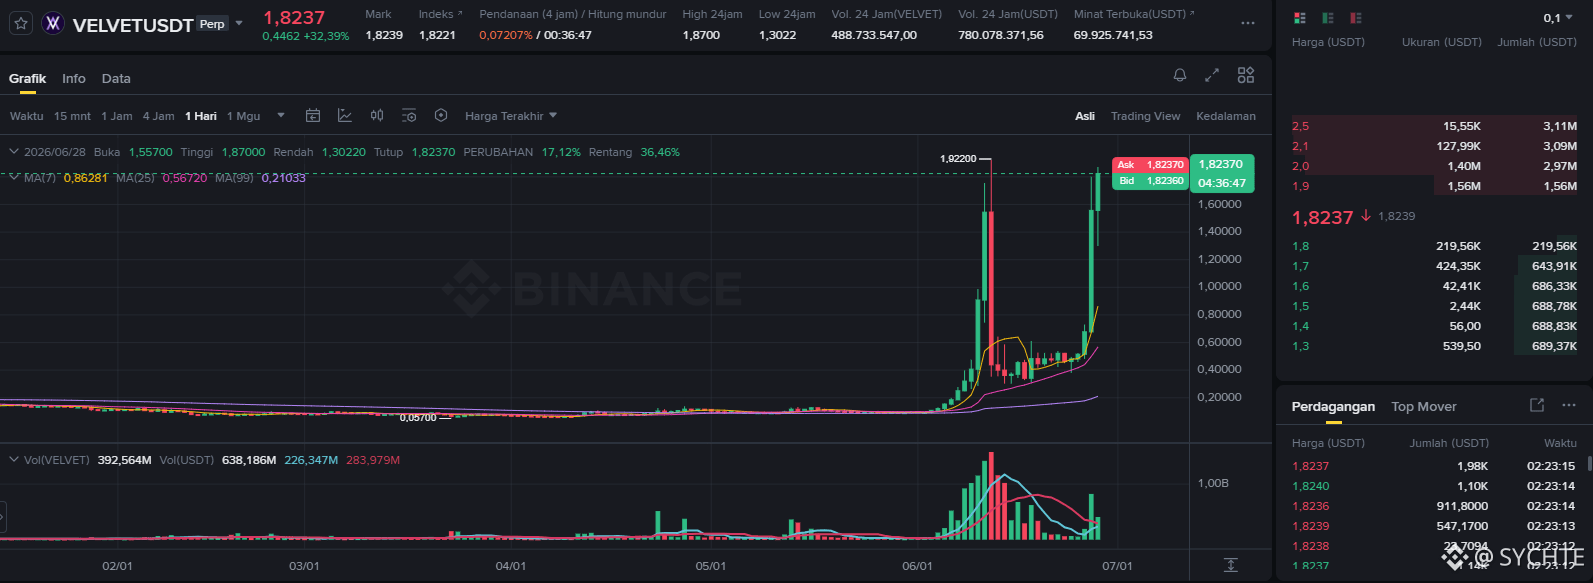The height and width of the screenshot is (583, 1593).
Task: Click the scroll-to-latest icon below price axis
Action: [1231, 566]
